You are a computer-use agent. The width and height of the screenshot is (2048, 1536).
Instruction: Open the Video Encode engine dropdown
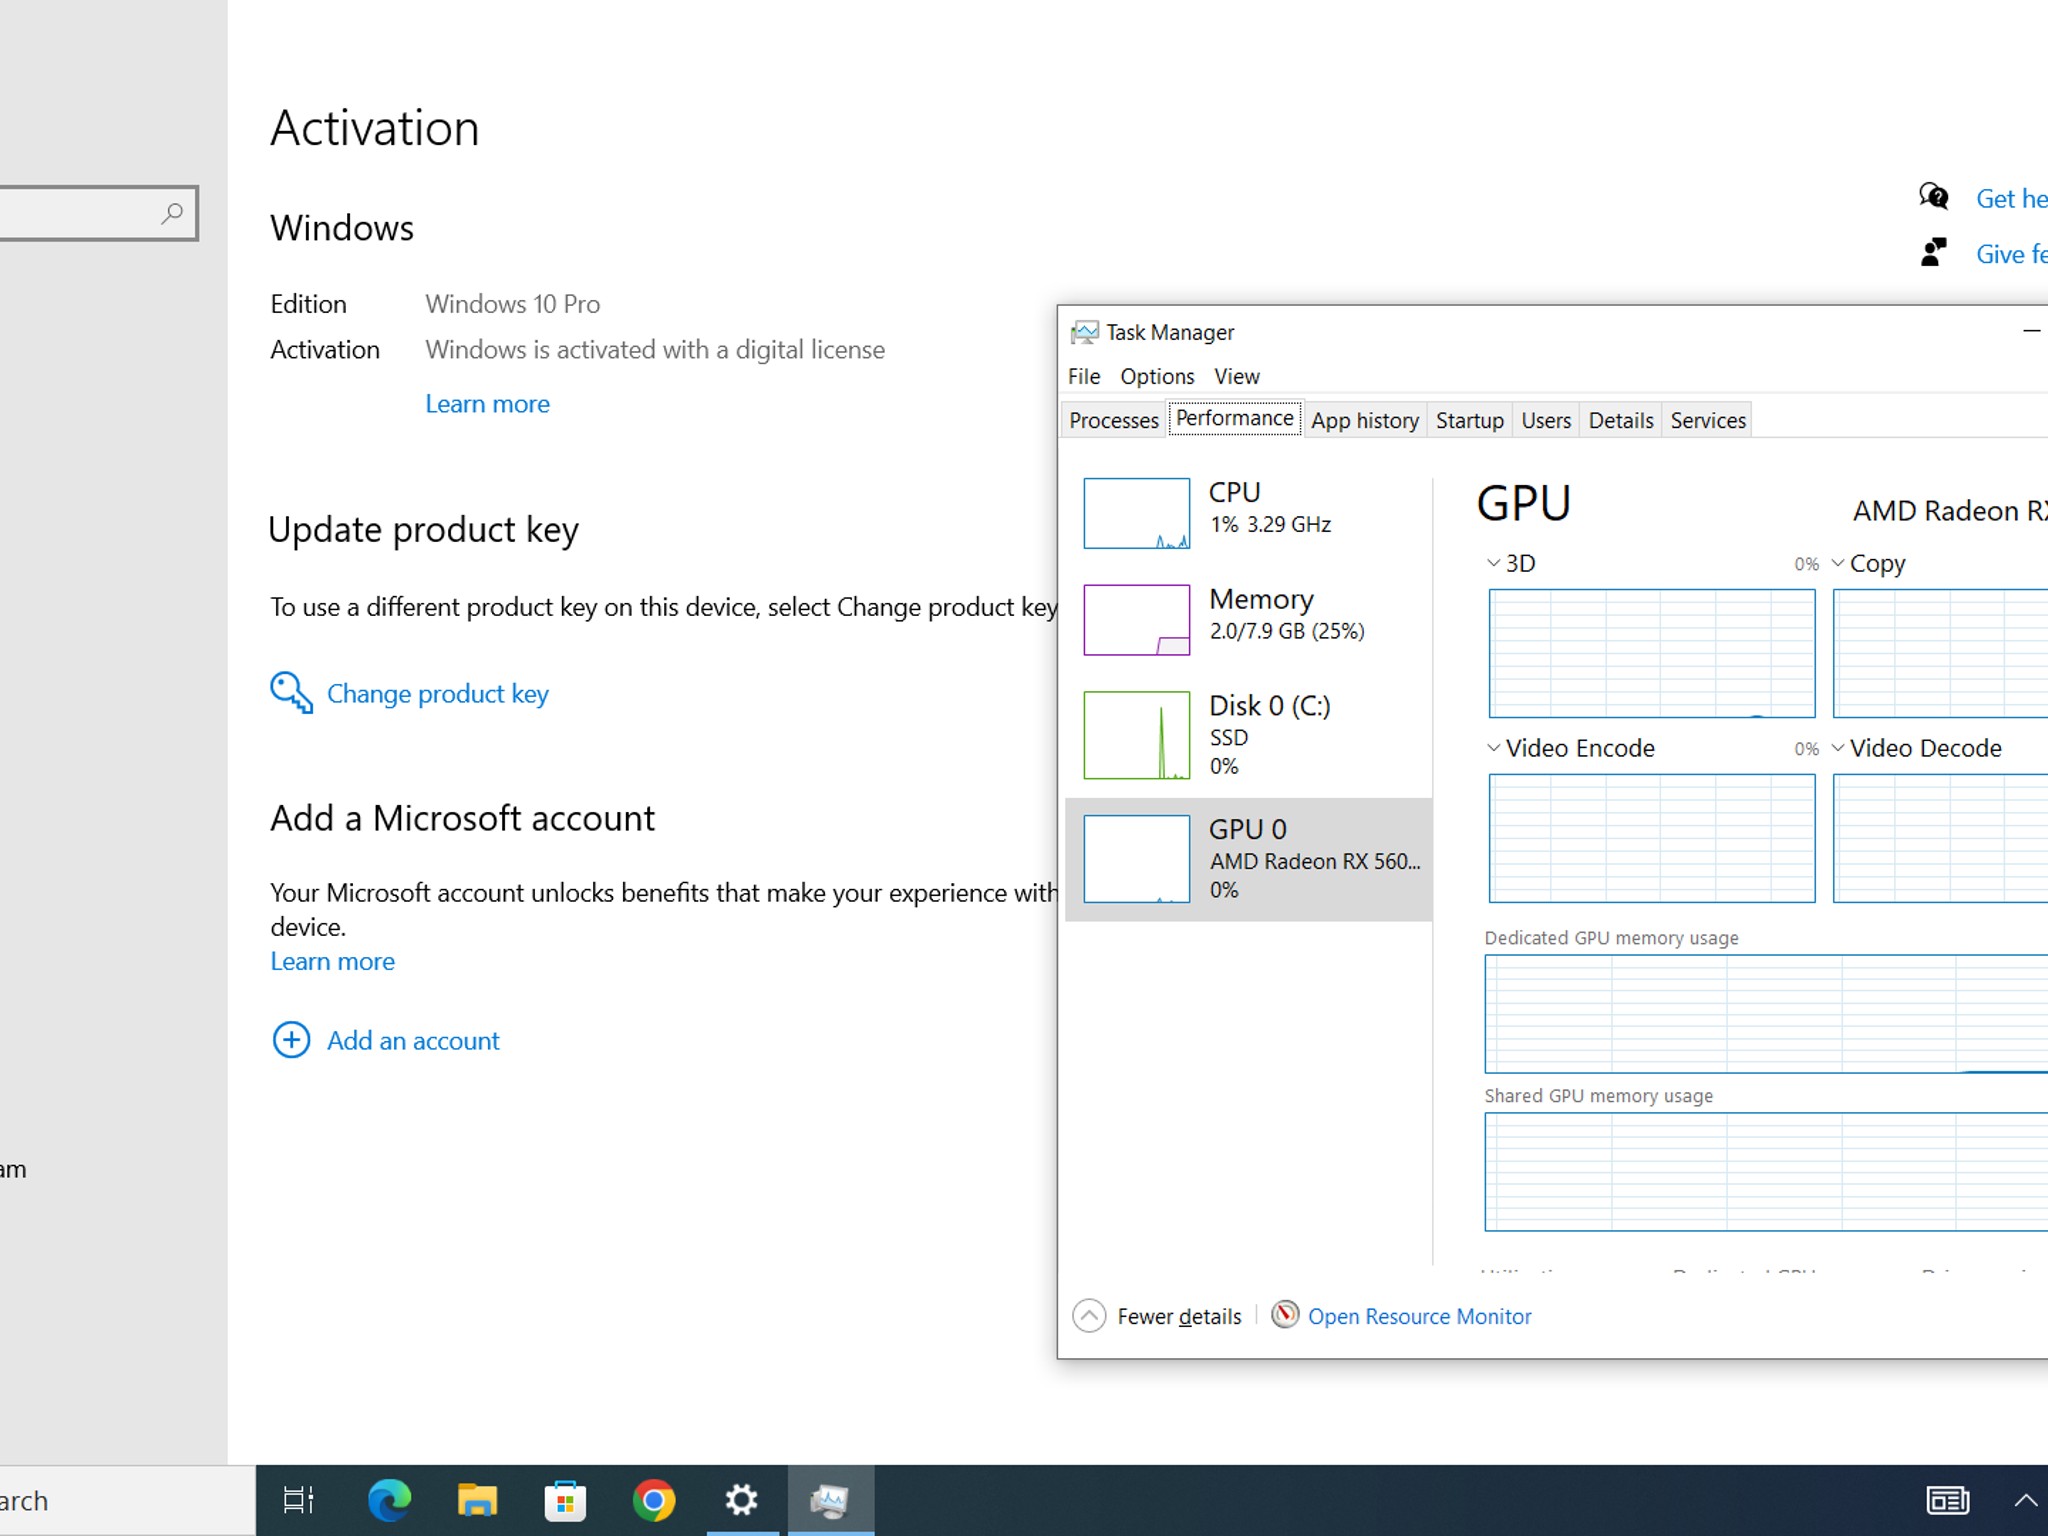1493,748
